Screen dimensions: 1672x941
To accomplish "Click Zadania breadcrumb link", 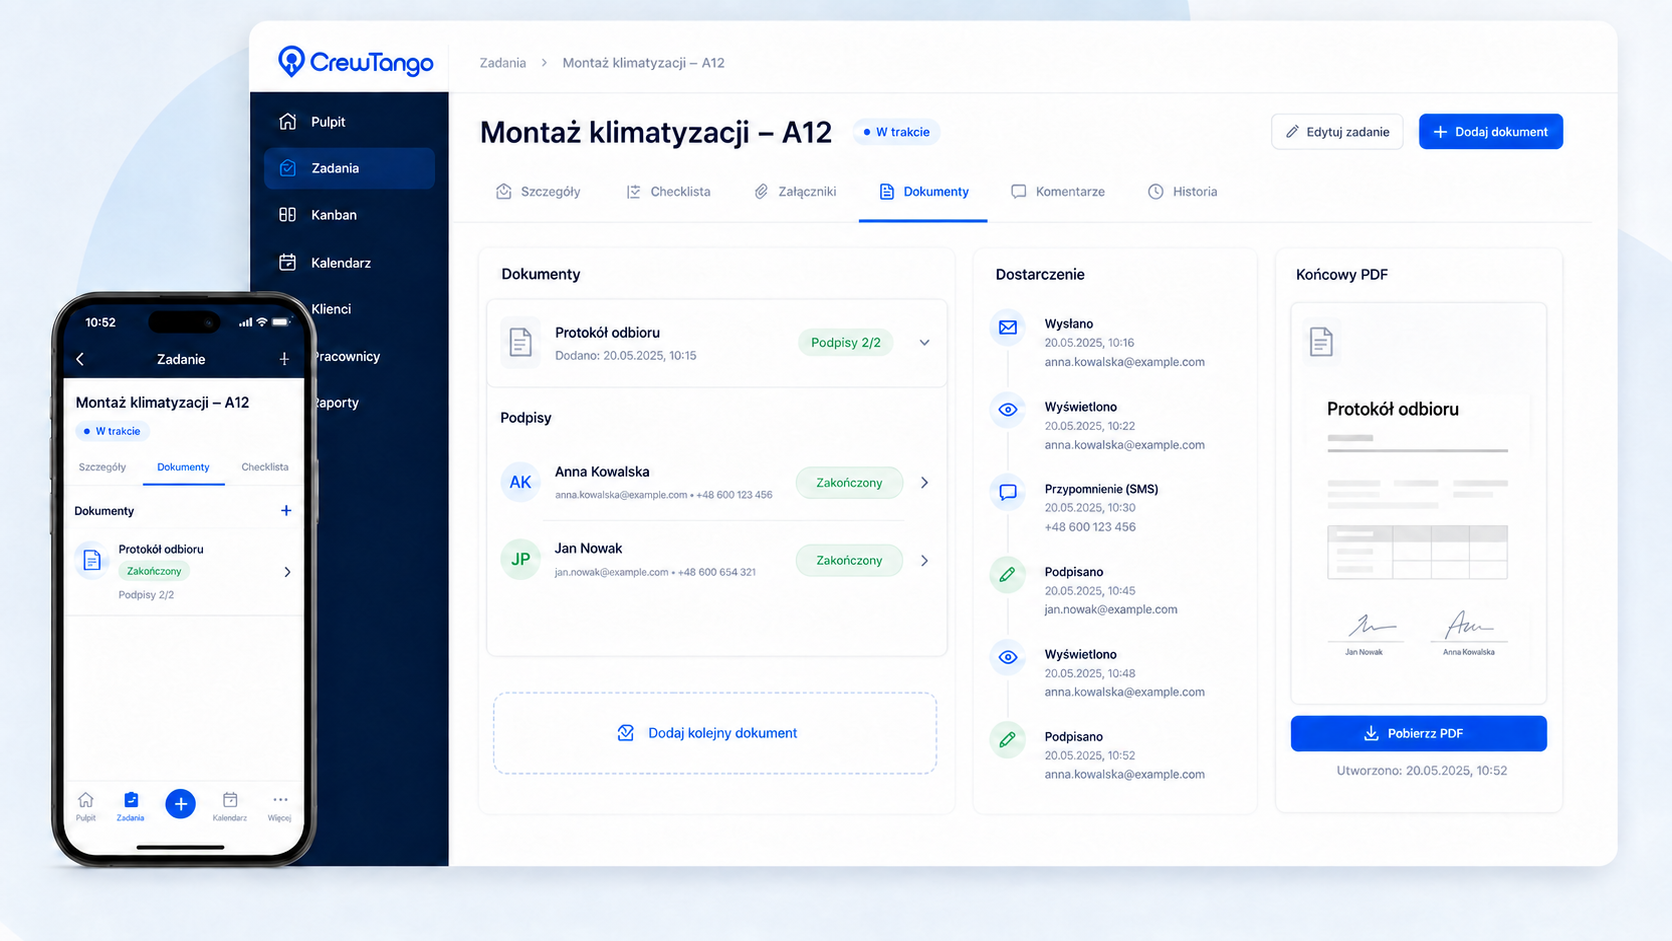I will click(502, 63).
